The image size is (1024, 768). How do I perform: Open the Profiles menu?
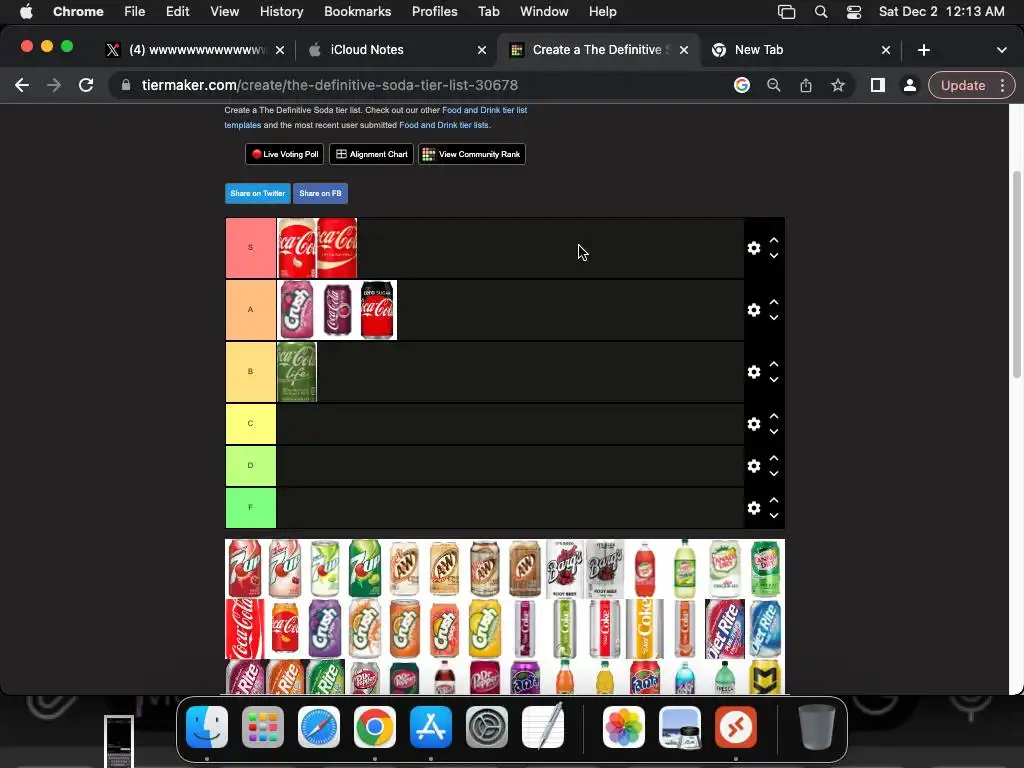(x=434, y=12)
